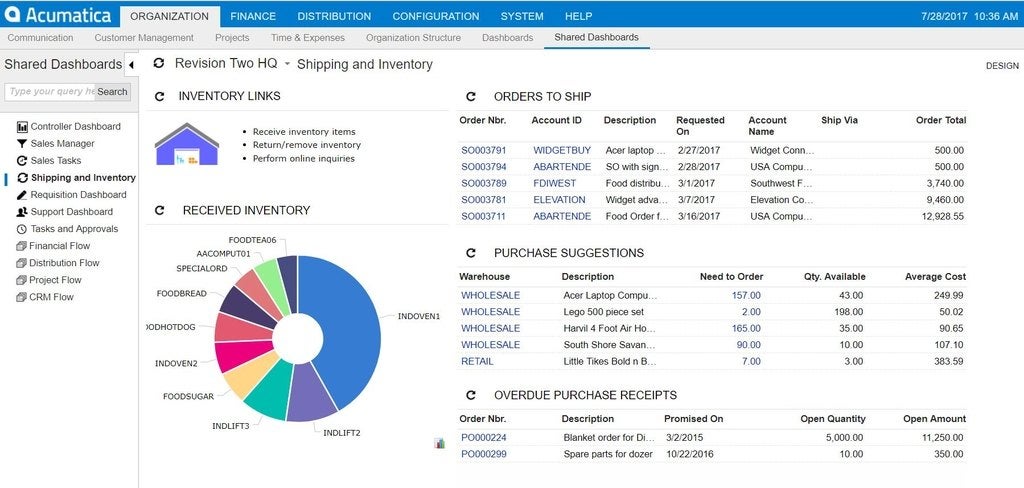Screen dimensions: 1024x488
Task: Open sales order SO003791
Action: [x=483, y=150]
